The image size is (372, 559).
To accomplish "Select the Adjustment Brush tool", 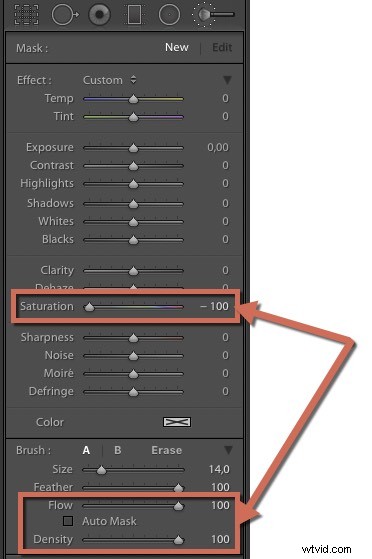I will (x=213, y=14).
